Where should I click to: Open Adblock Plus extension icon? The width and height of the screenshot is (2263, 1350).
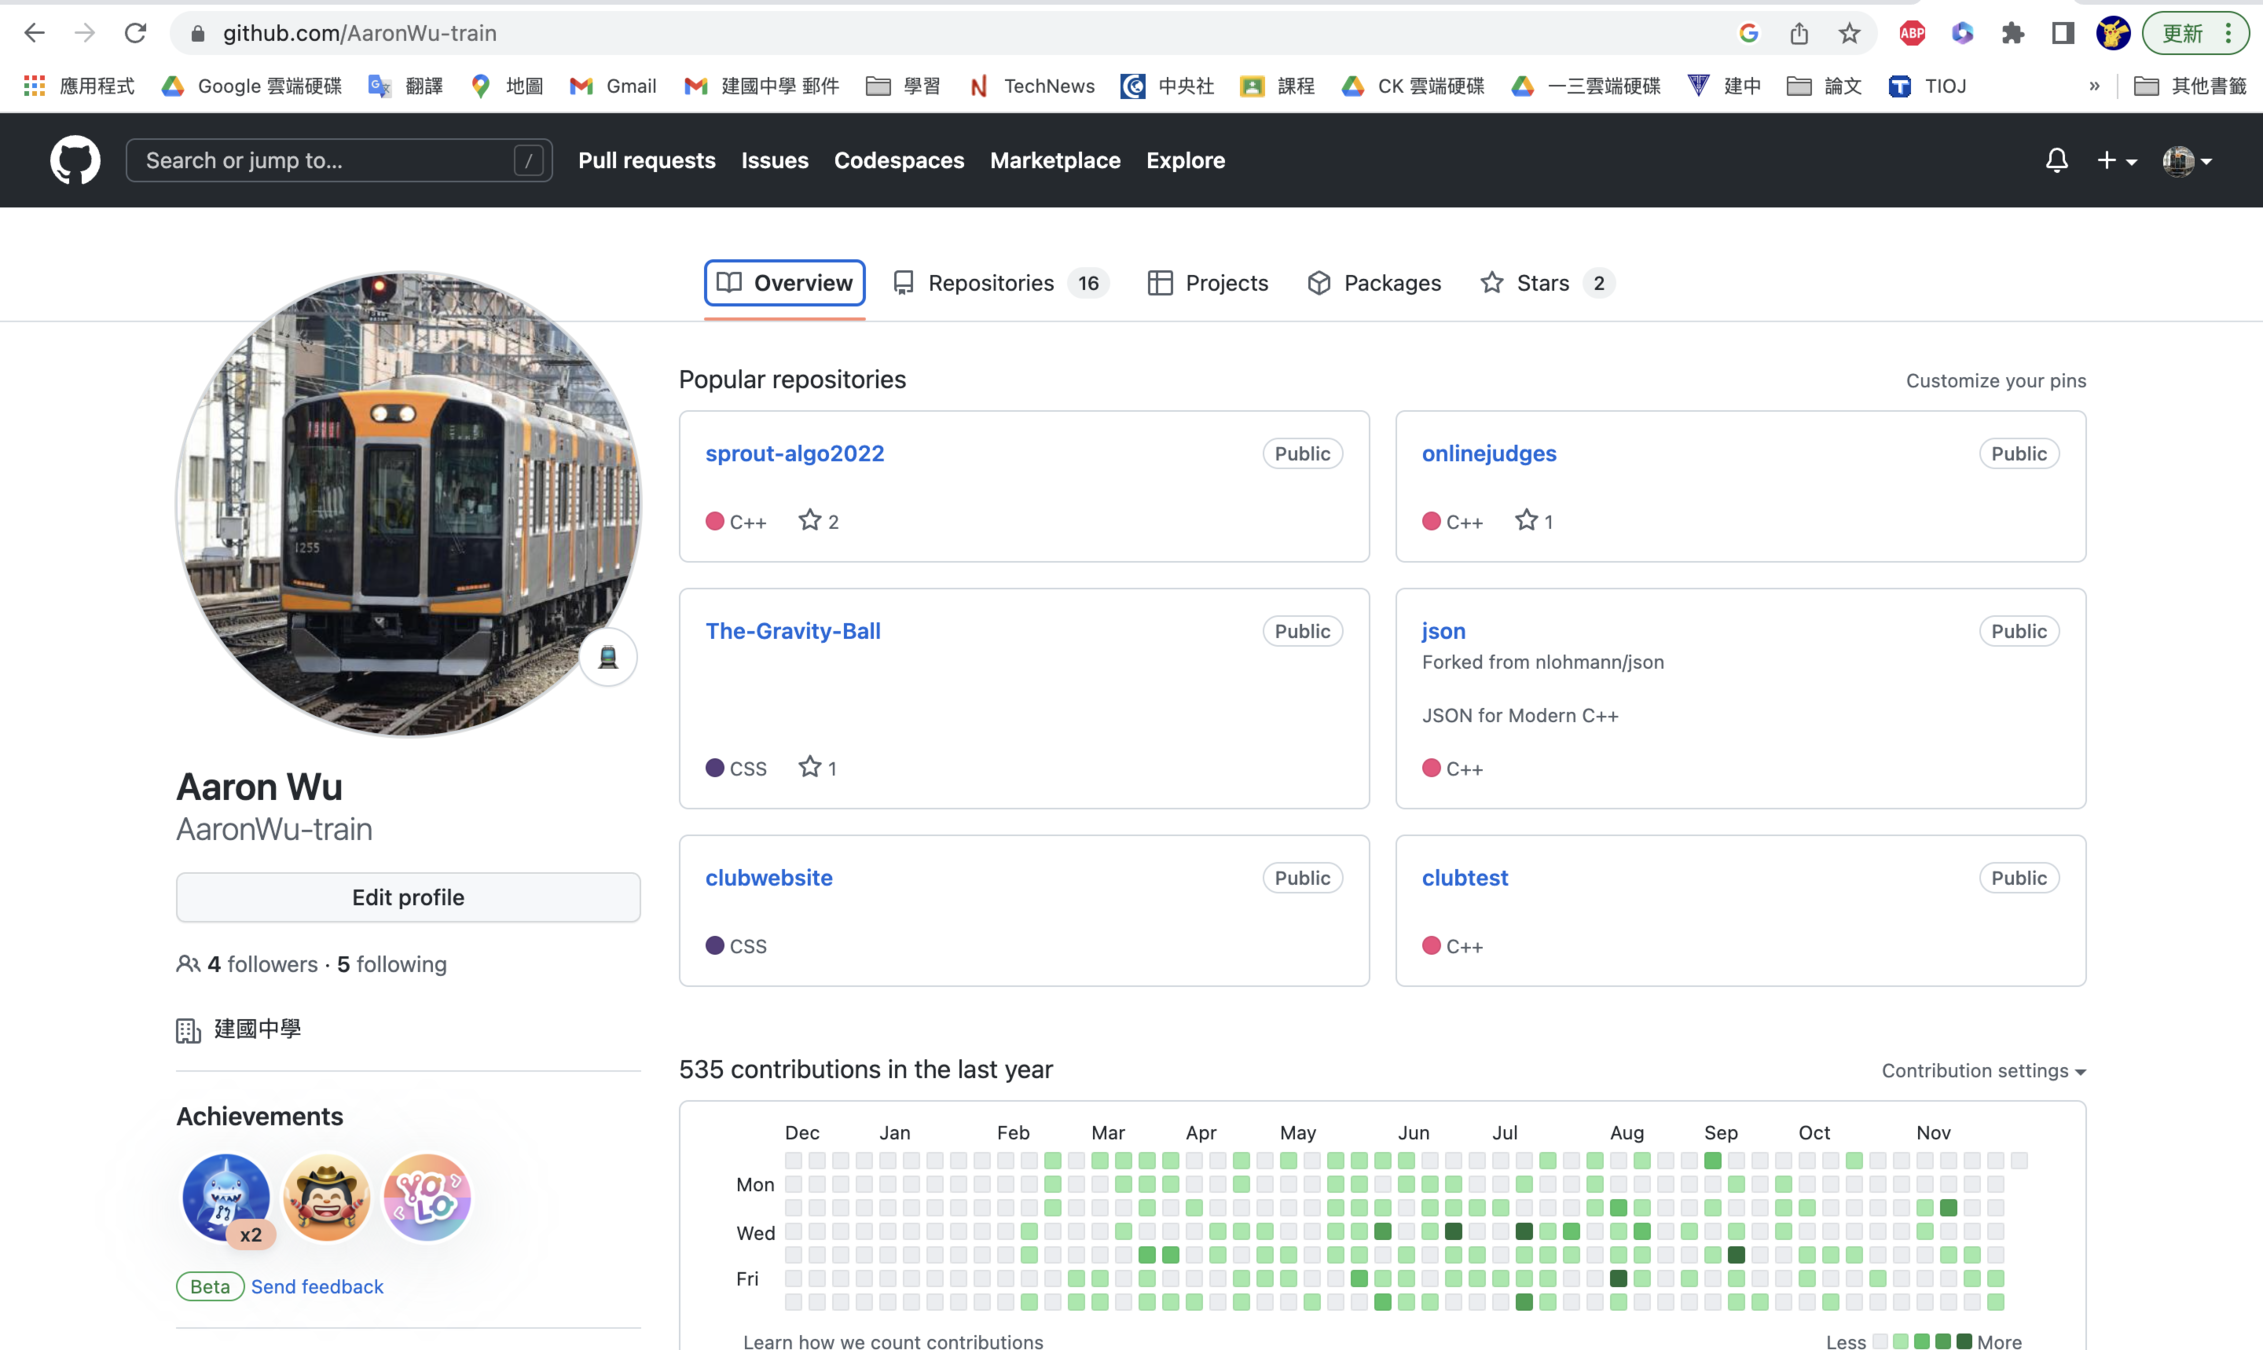(x=1912, y=33)
